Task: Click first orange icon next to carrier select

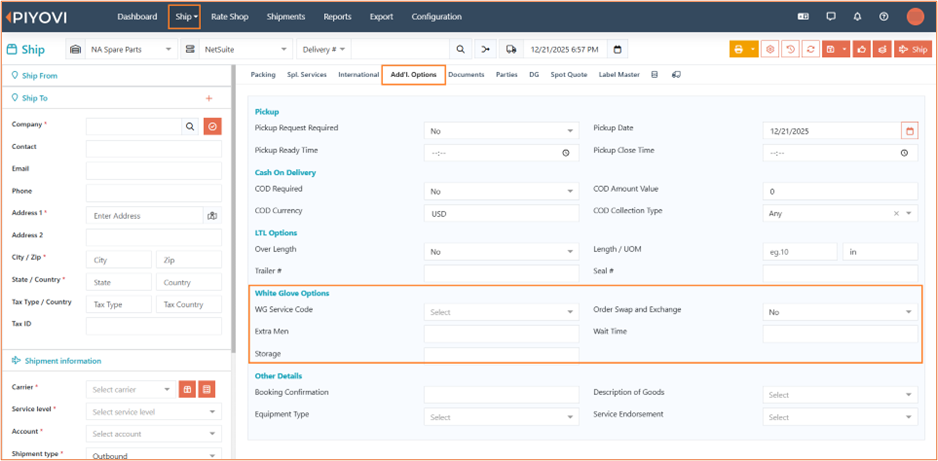Action: coord(187,389)
